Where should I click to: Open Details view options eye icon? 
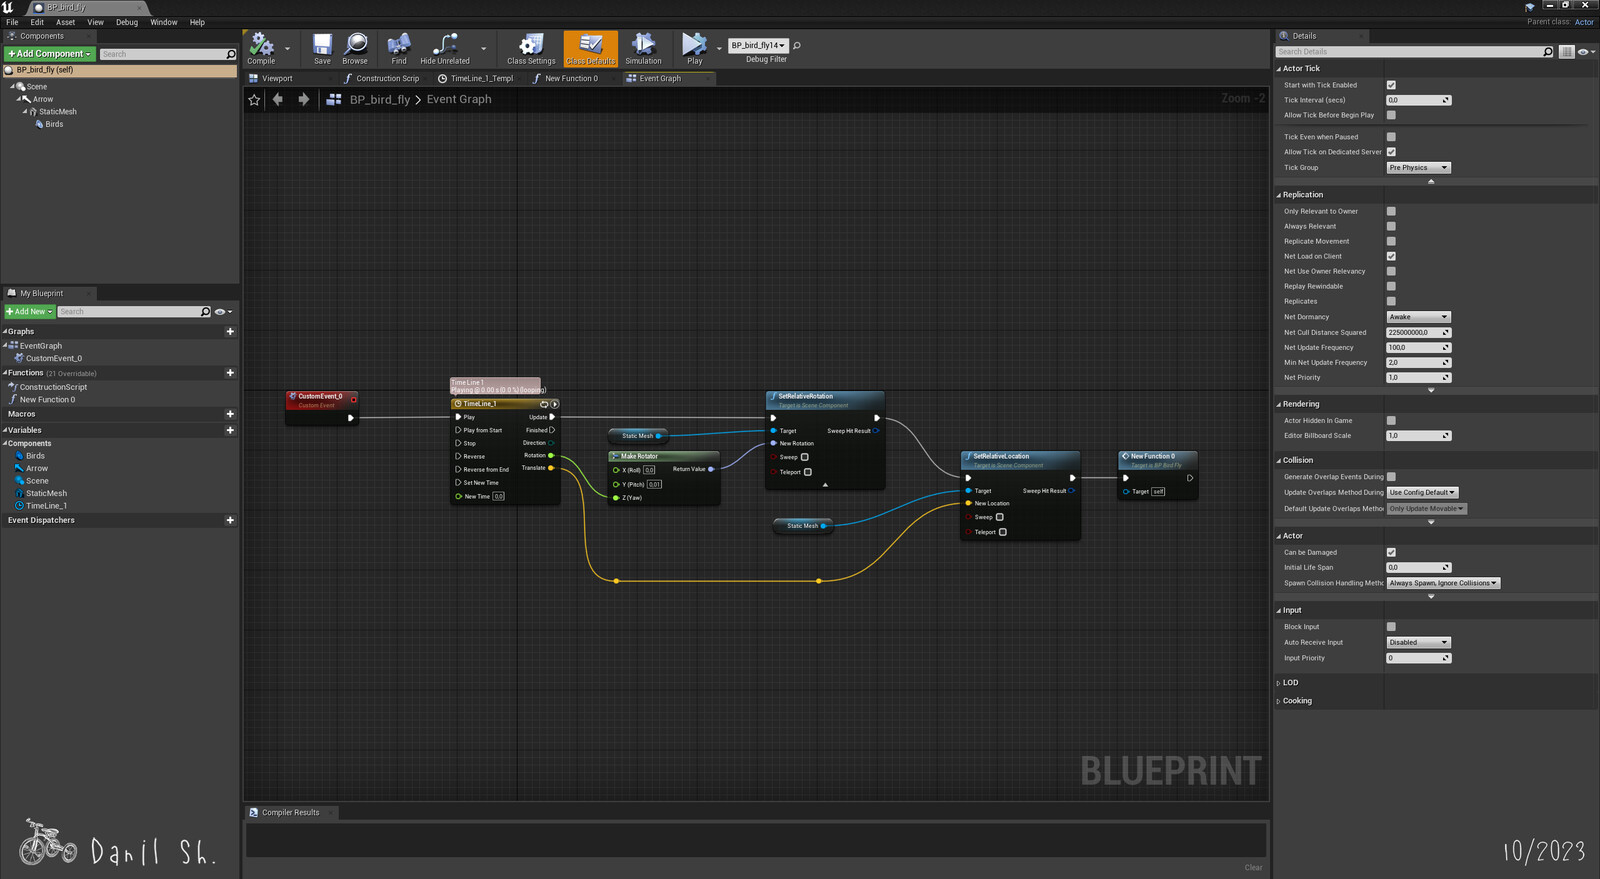pyautogui.click(x=1585, y=52)
